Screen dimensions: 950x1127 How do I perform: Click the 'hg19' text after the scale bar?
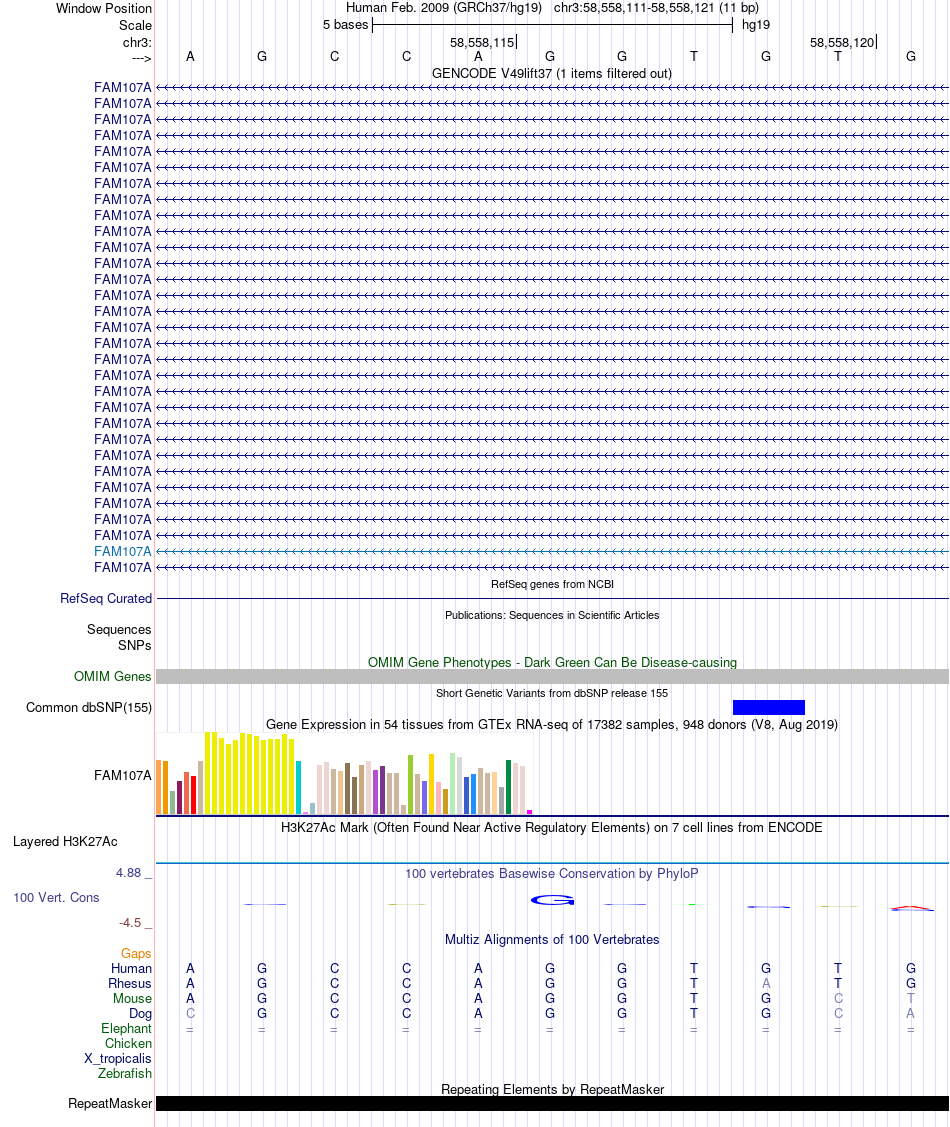coord(756,24)
